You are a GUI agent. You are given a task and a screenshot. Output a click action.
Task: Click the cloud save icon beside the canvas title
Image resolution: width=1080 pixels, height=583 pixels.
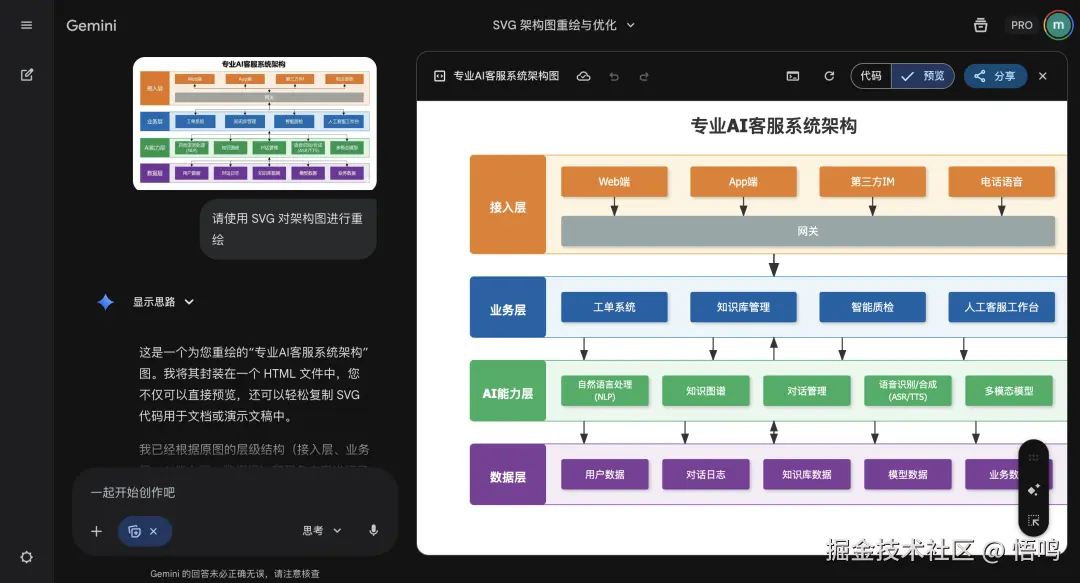[x=583, y=76]
